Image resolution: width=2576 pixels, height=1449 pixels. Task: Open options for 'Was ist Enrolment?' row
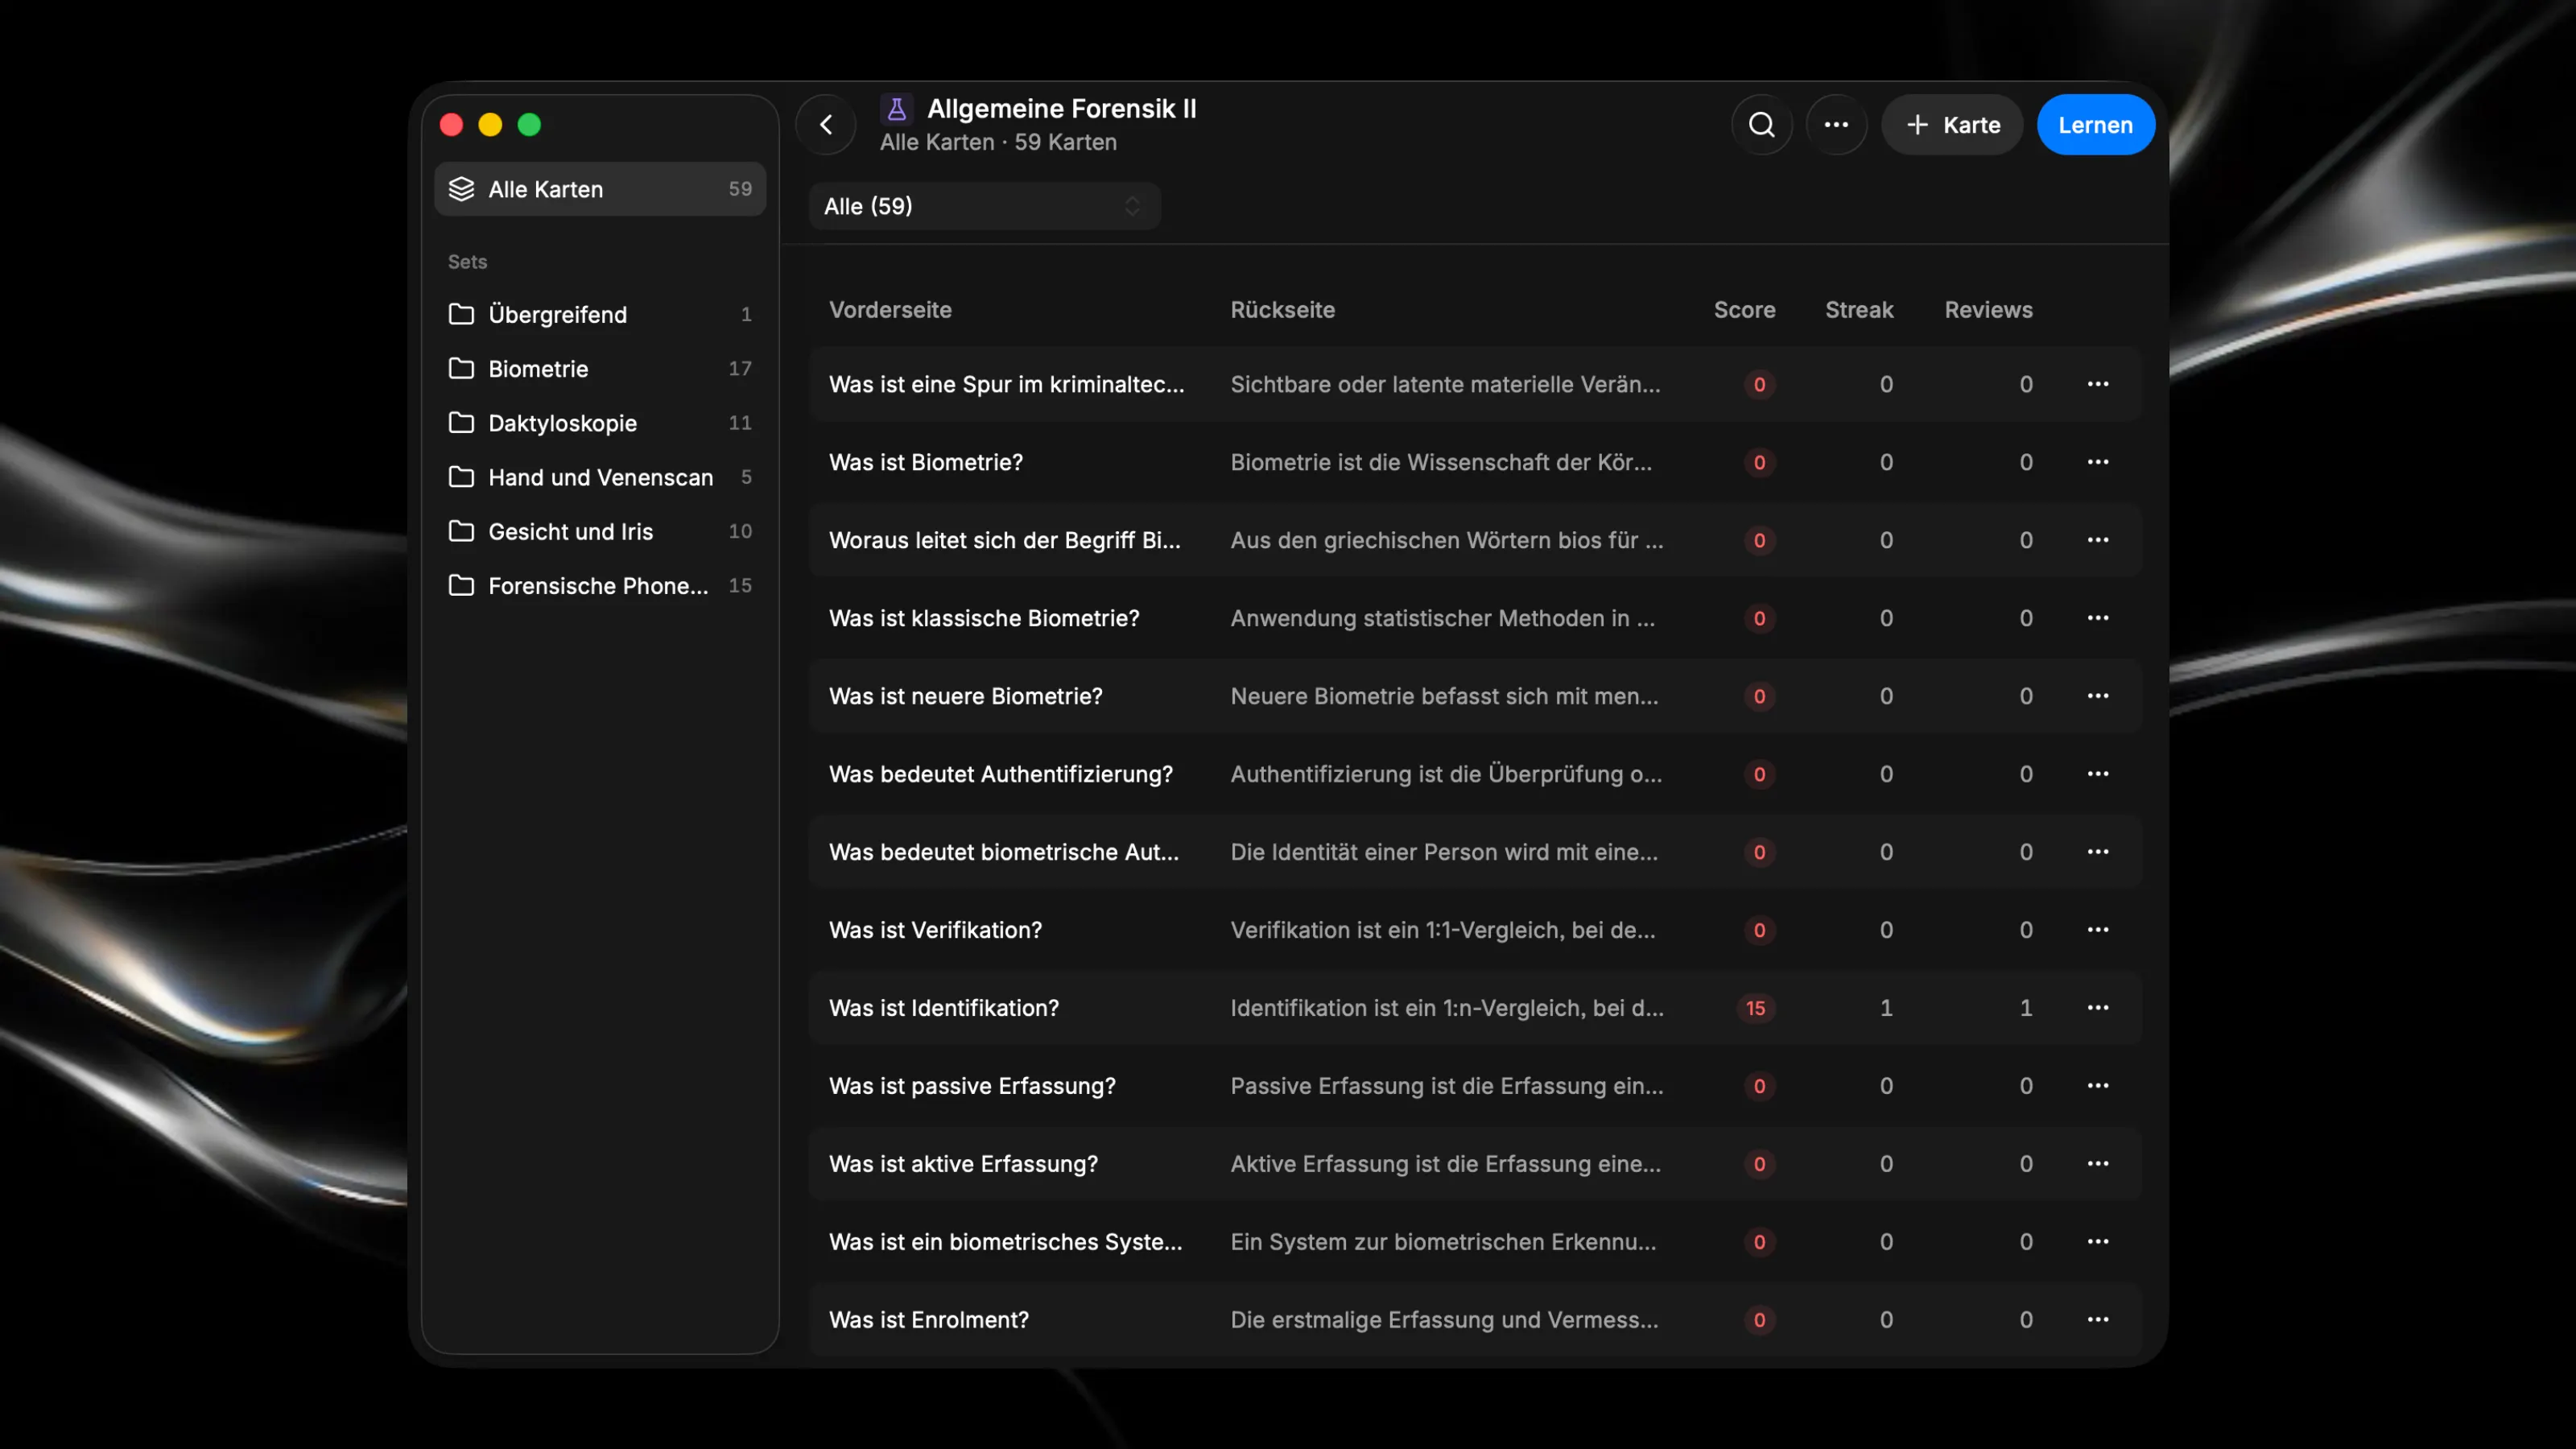(x=2098, y=1320)
